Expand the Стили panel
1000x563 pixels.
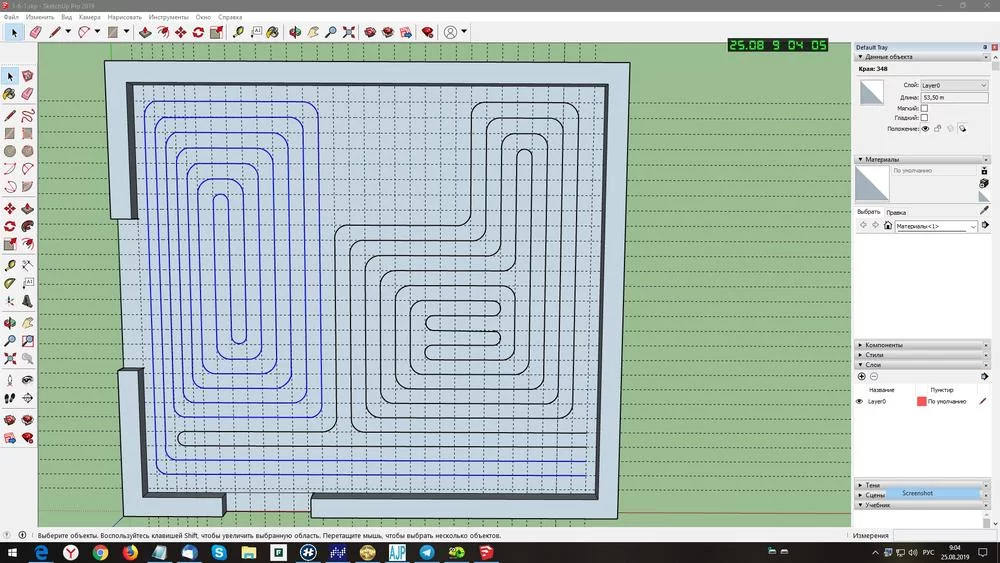coord(860,355)
